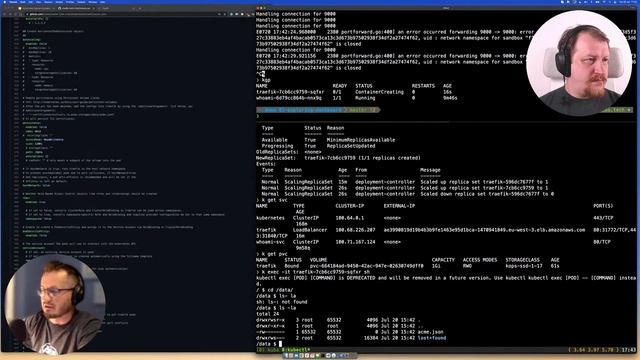This screenshot has width=640, height=360.
Task: Click the tmux clock showing 17:43
Action: pos(629,350)
